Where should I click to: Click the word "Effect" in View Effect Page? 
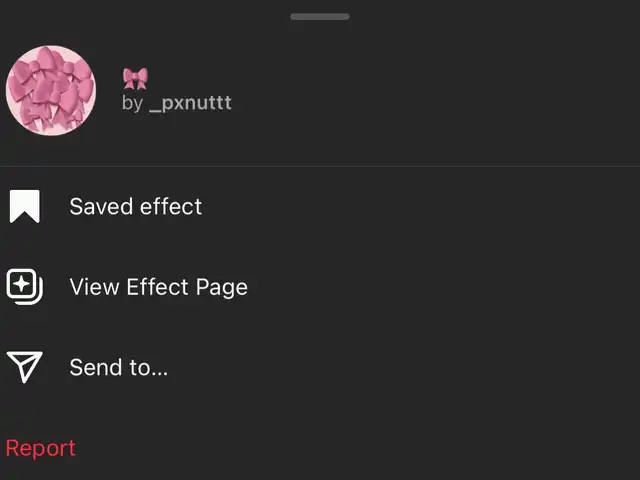158,287
